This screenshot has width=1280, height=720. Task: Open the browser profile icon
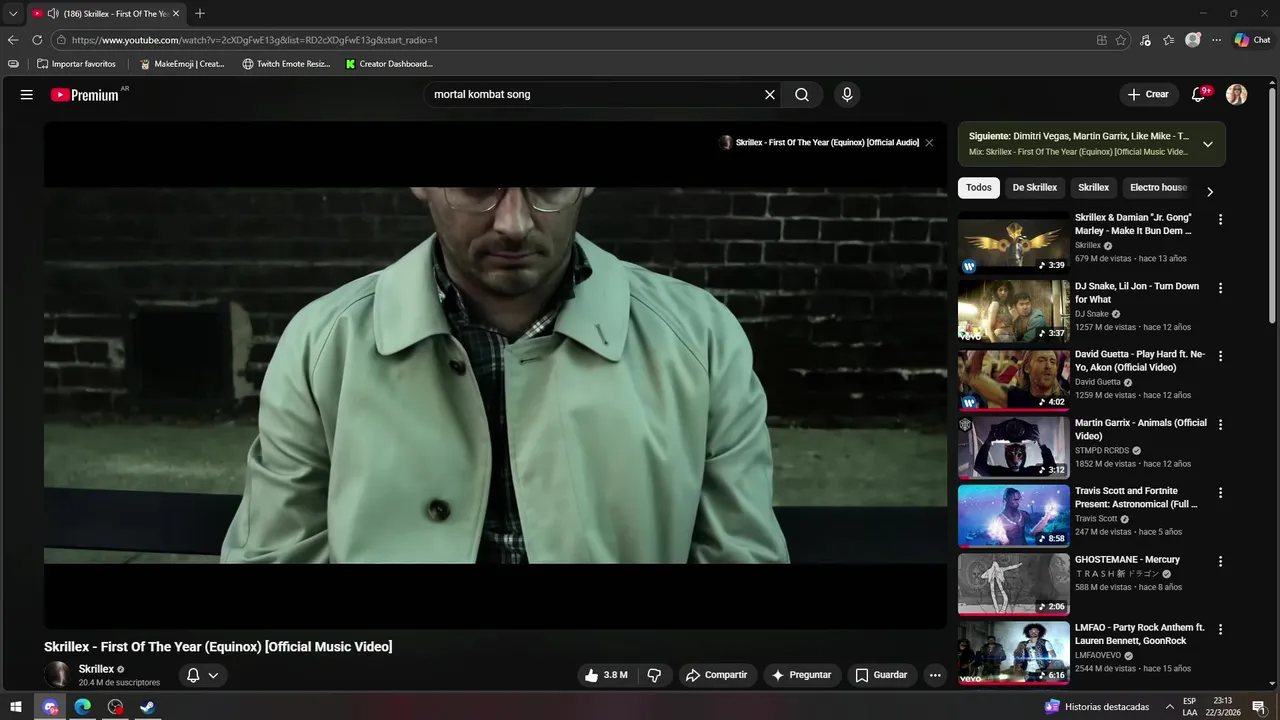[x=1193, y=40]
